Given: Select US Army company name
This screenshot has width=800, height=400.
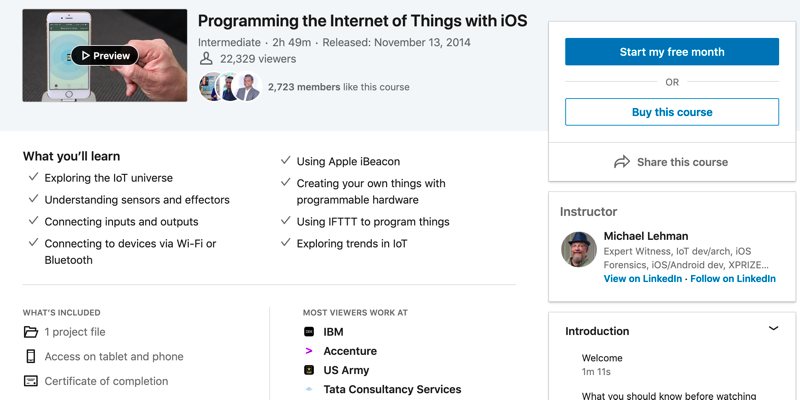Looking at the screenshot, I should 346,370.
